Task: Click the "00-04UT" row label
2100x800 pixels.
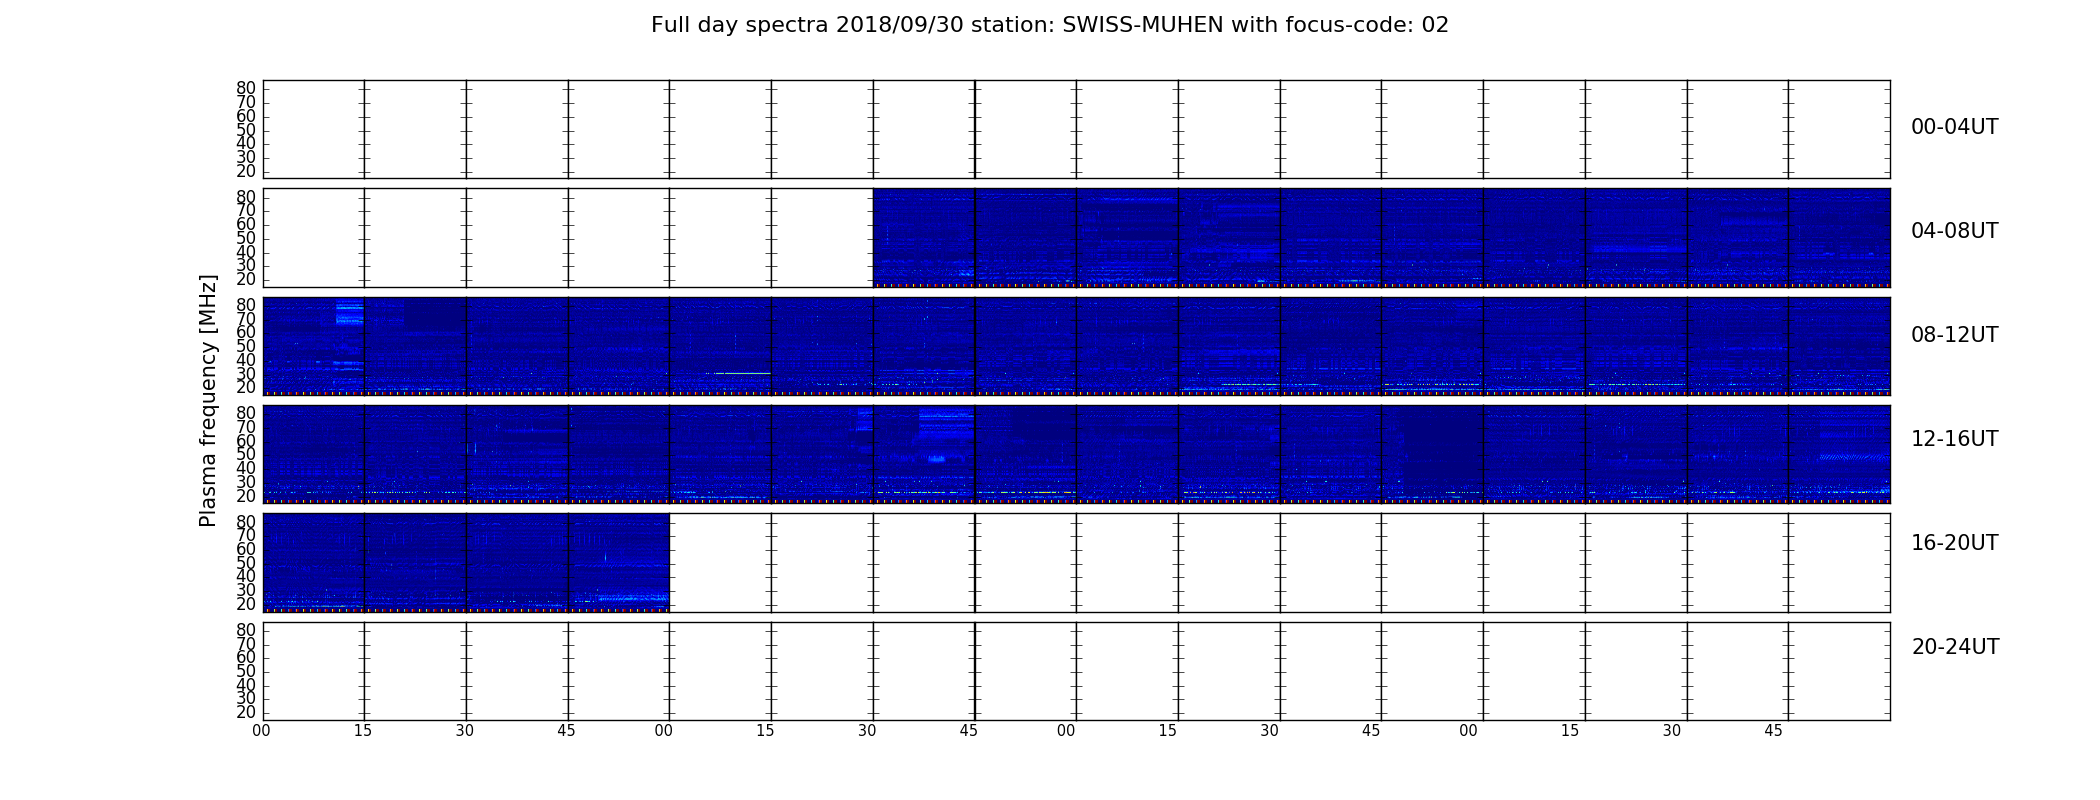Action: tap(1954, 127)
